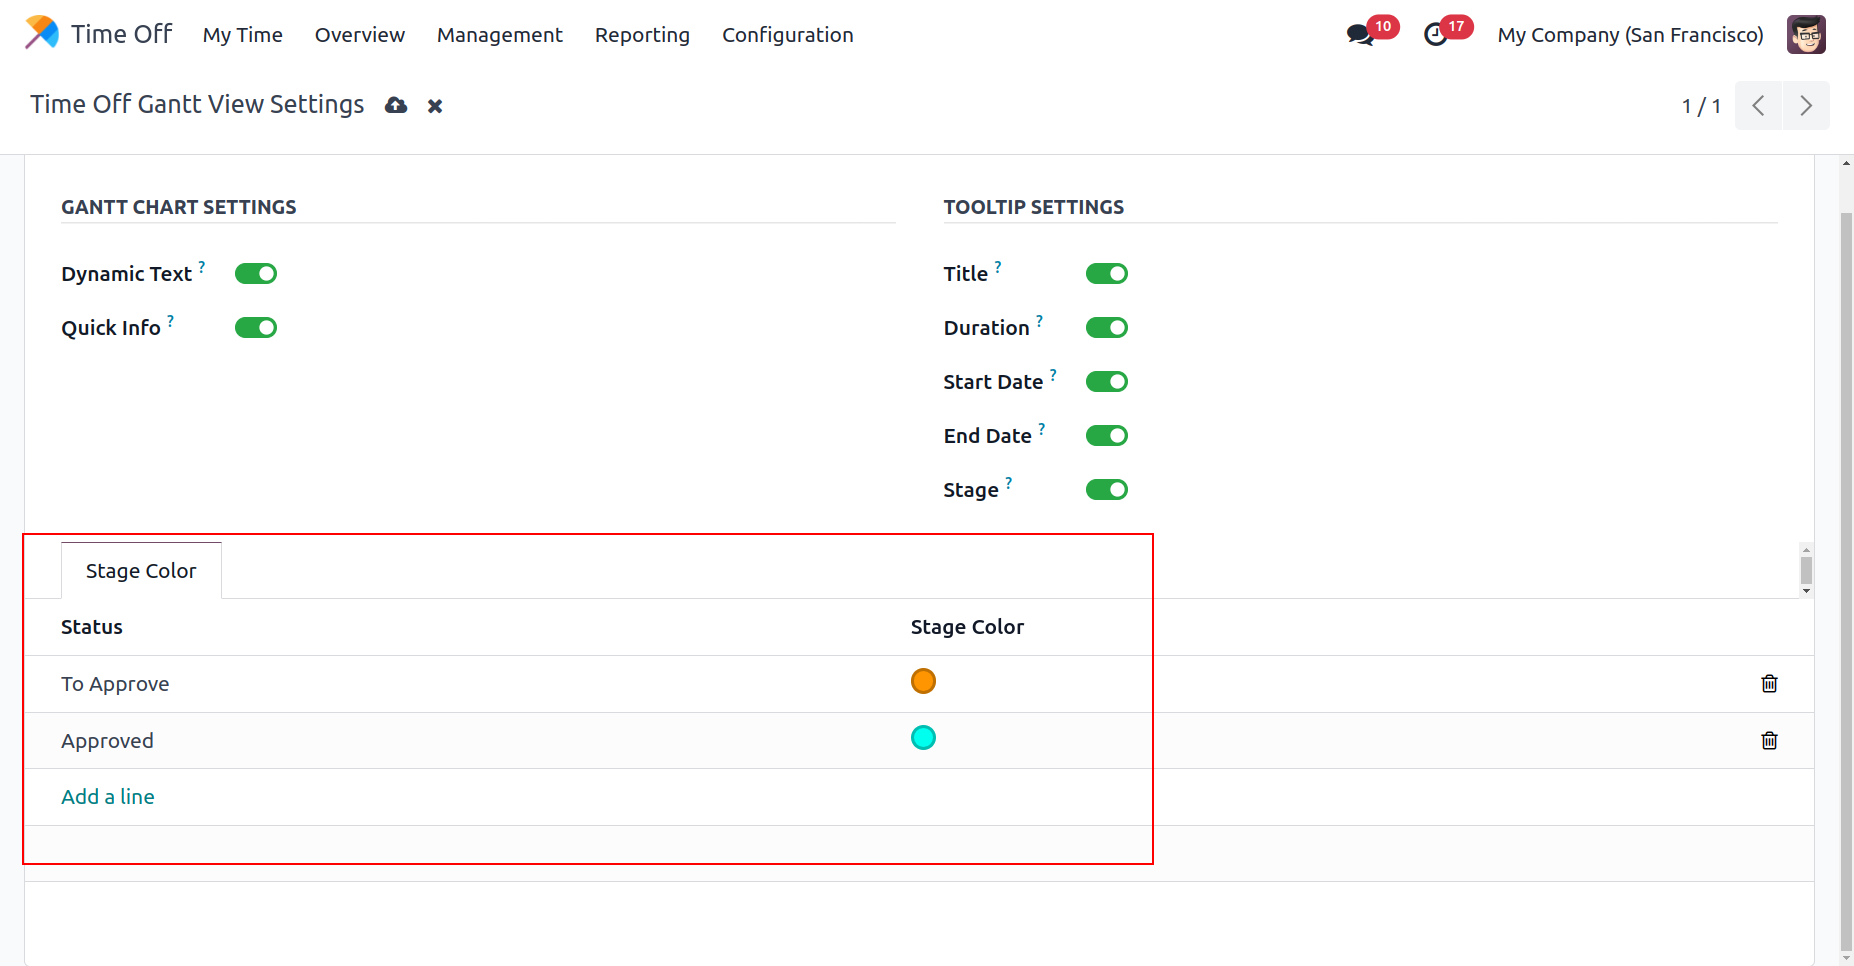
Task: Disable the Dynamic Text toggle
Action: (x=256, y=274)
